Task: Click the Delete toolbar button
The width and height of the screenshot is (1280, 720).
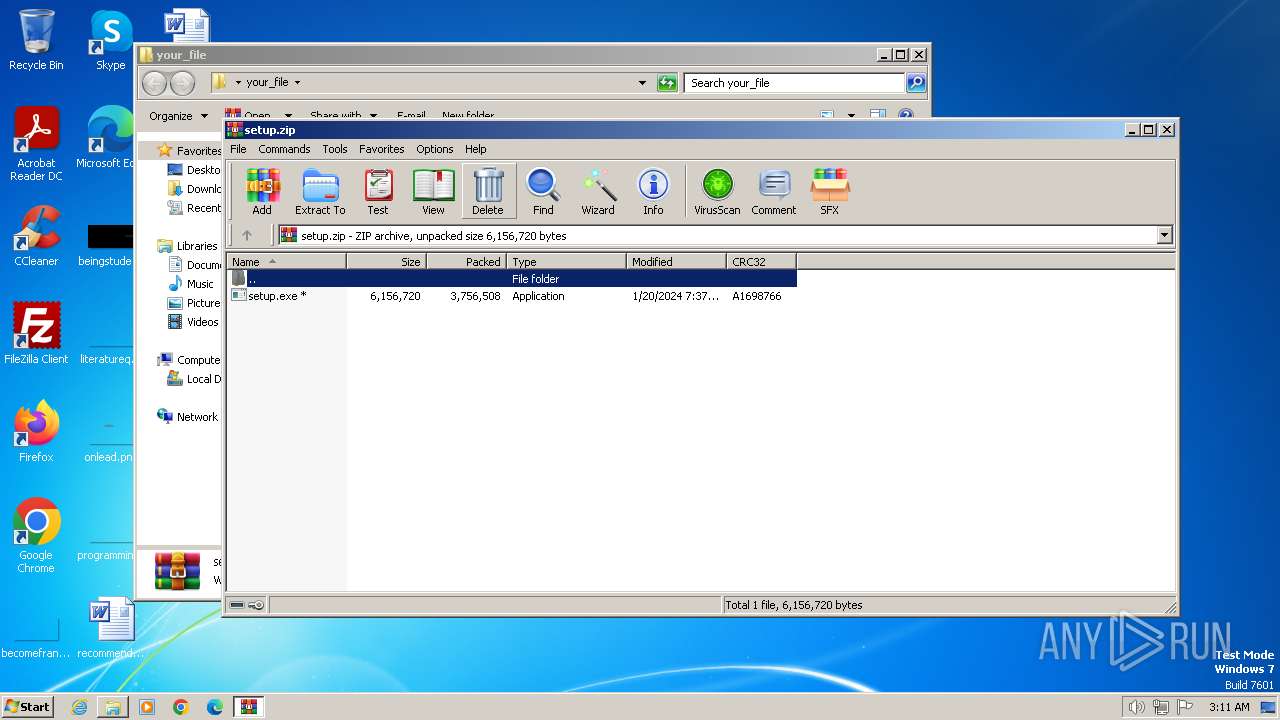Action: 488,191
